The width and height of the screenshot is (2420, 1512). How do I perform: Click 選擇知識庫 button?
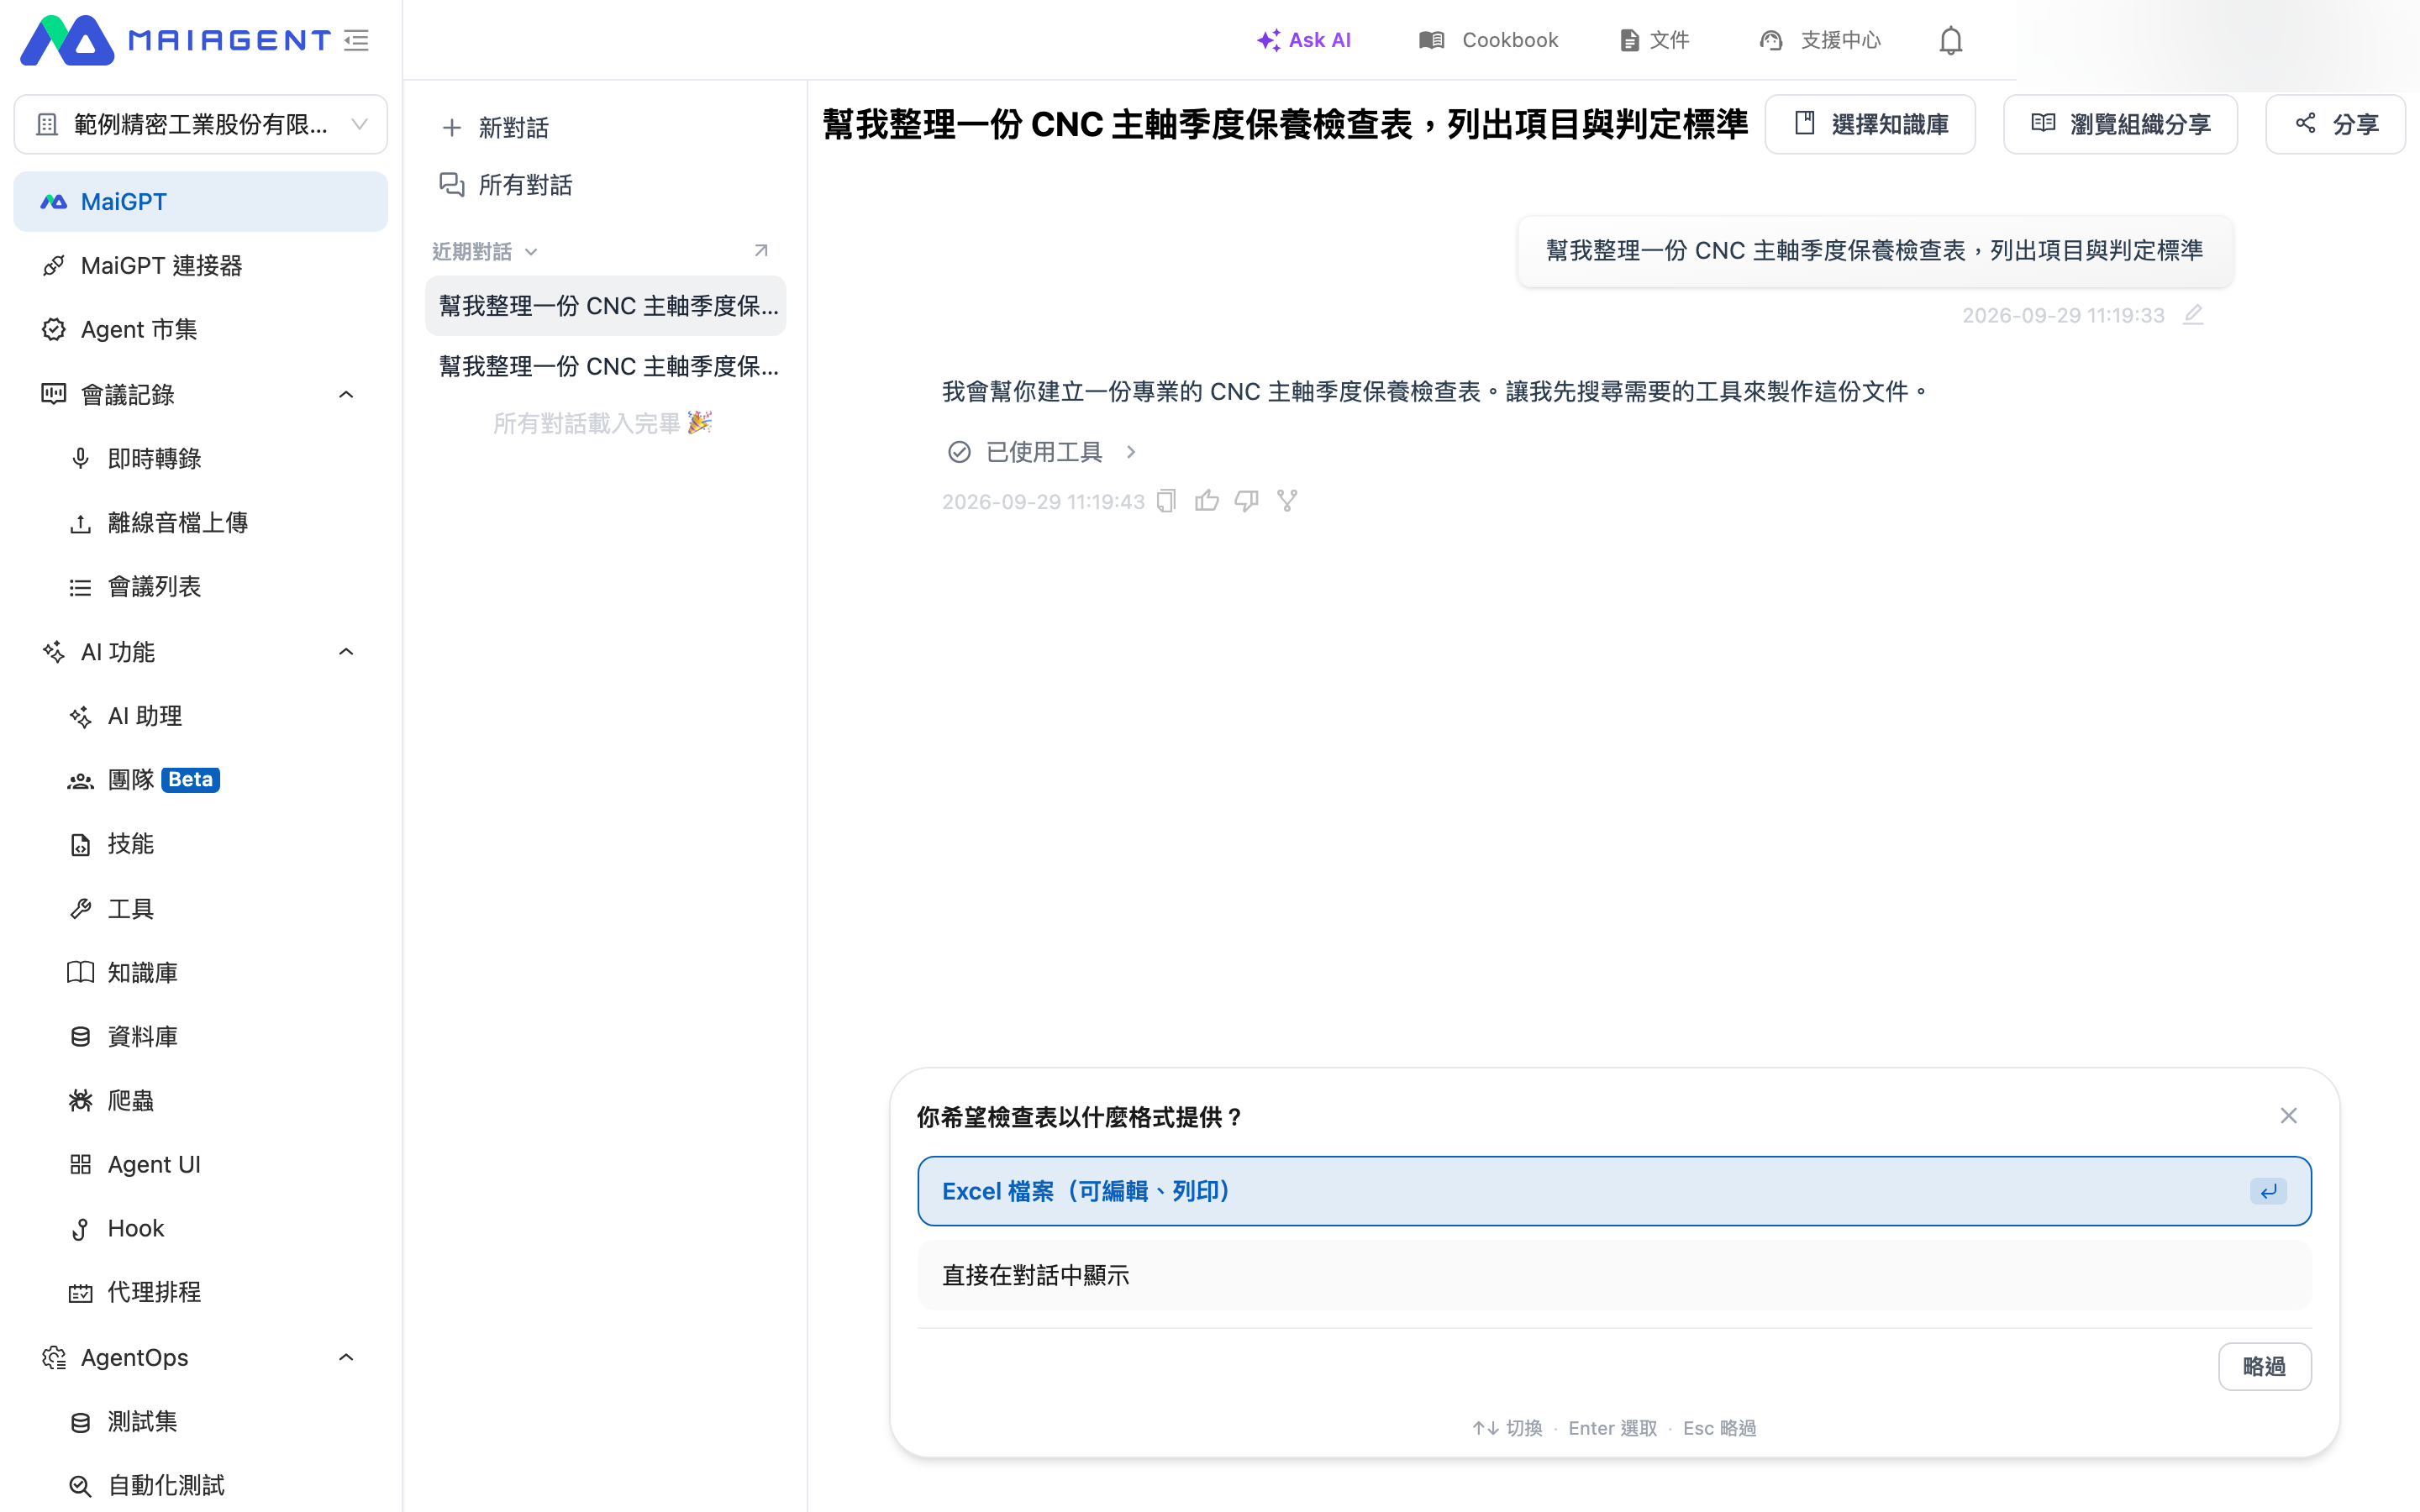pyautogui.click(x=1870, y=124)
